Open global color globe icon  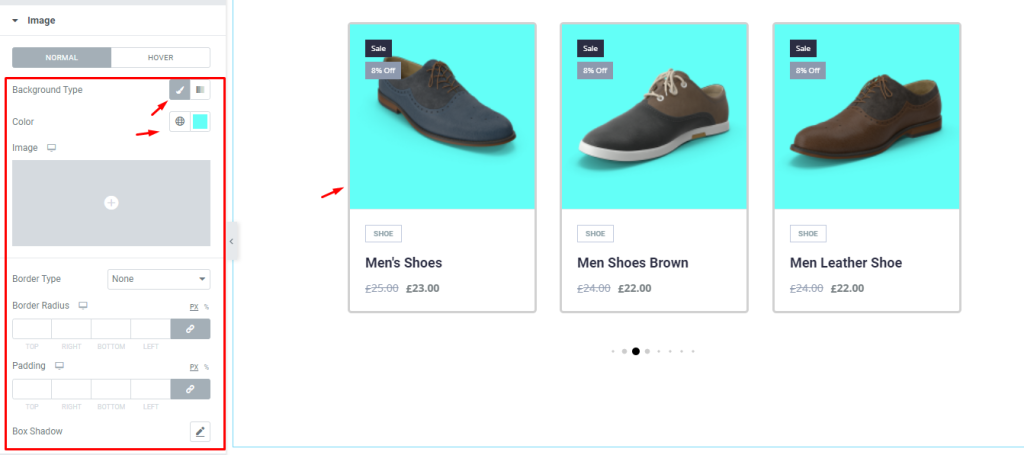(180, 121)
